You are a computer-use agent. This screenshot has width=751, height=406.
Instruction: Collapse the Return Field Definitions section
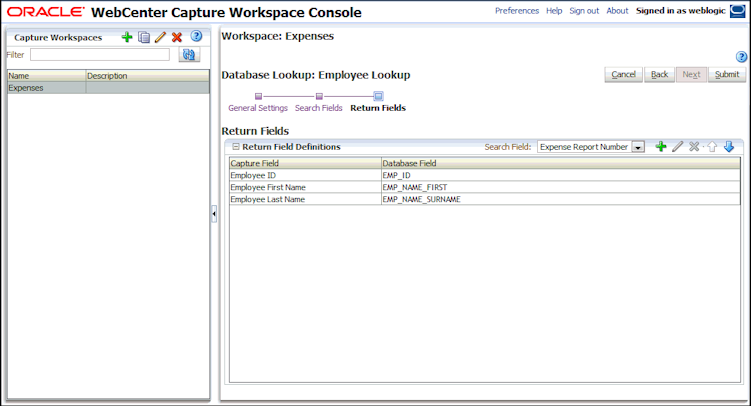click(236, 147)
